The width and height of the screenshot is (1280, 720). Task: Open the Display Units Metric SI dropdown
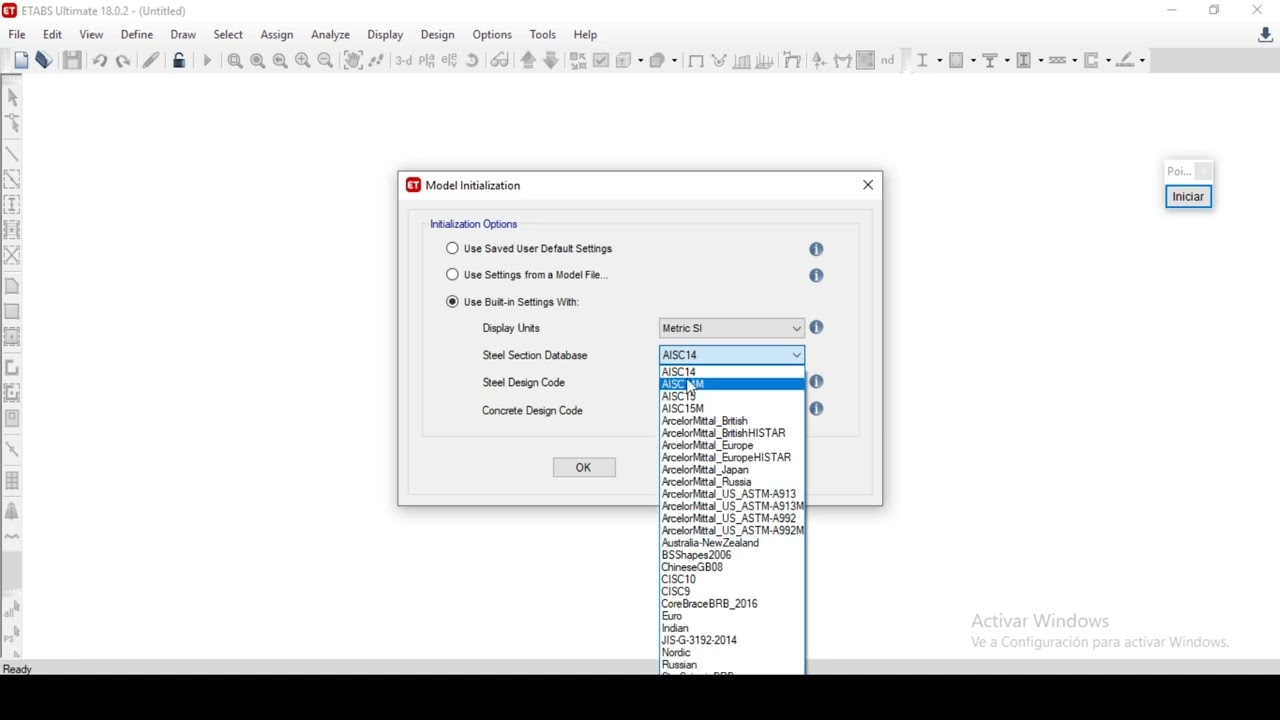[732, 328]
